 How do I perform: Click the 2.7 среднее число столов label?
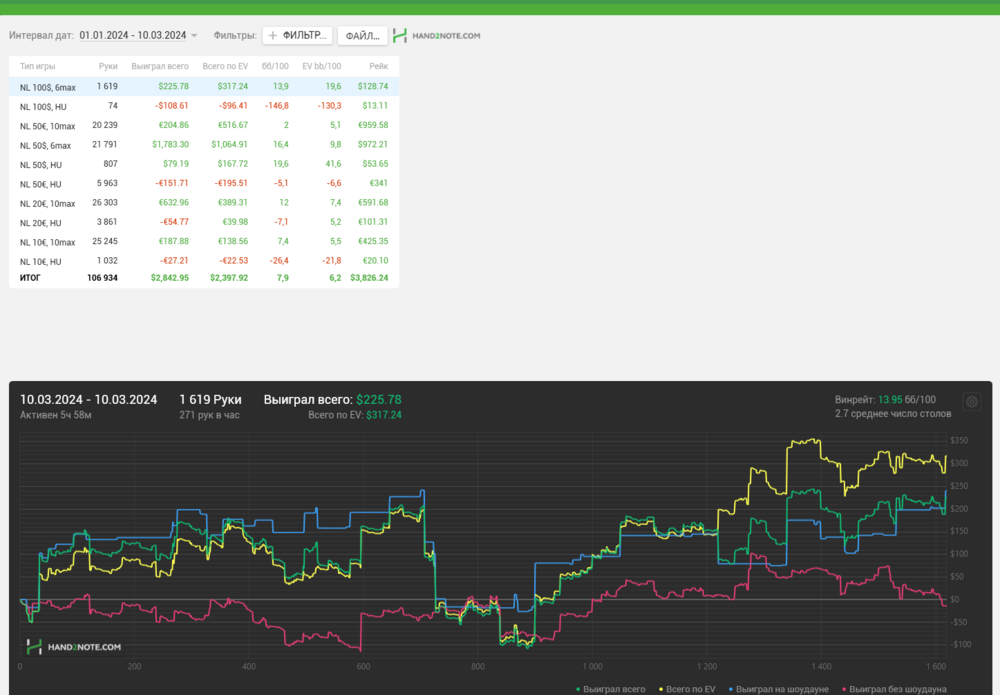[x=893, y=414]
